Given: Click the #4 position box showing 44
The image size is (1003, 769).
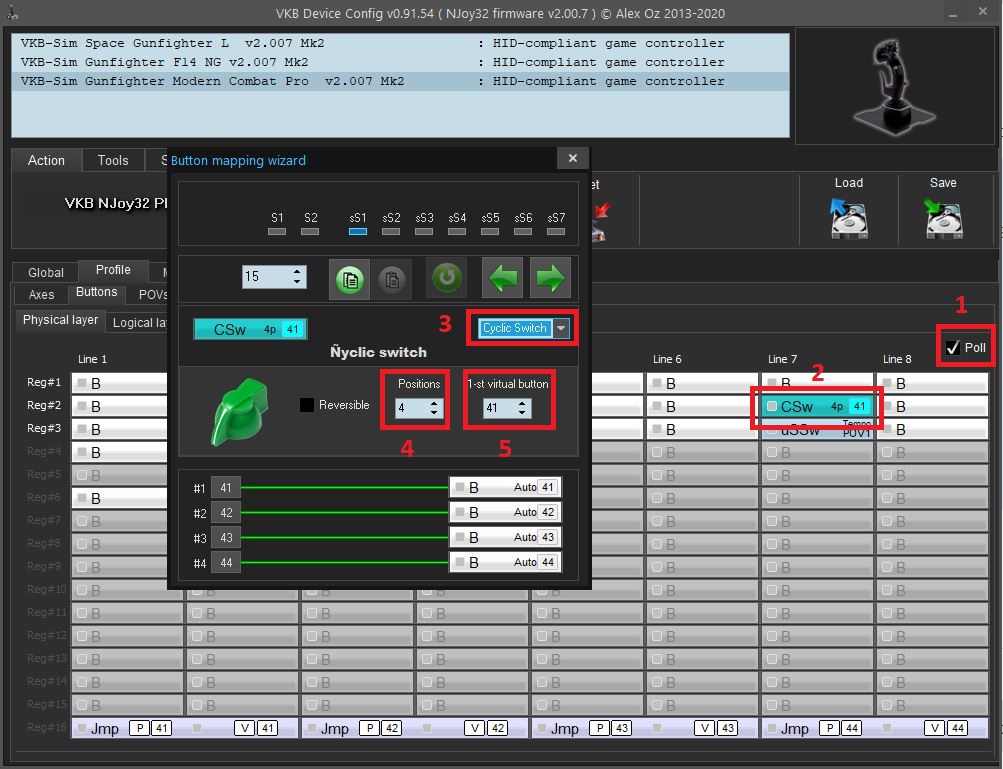Looking at the screenshot, I should pos(226,562).
